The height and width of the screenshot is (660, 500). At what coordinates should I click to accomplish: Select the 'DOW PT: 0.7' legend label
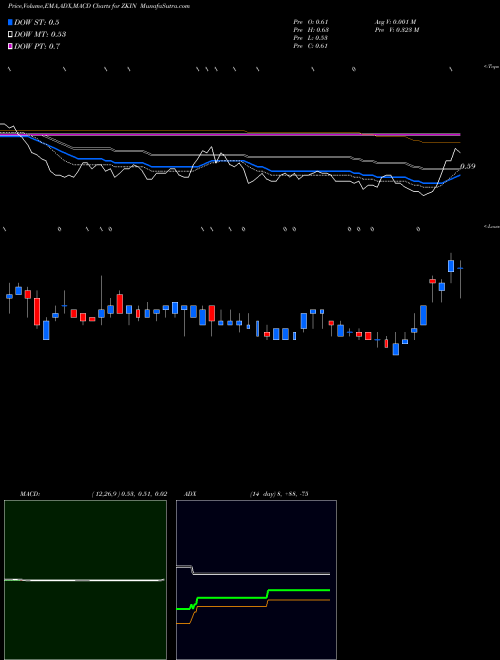point(37,47)
